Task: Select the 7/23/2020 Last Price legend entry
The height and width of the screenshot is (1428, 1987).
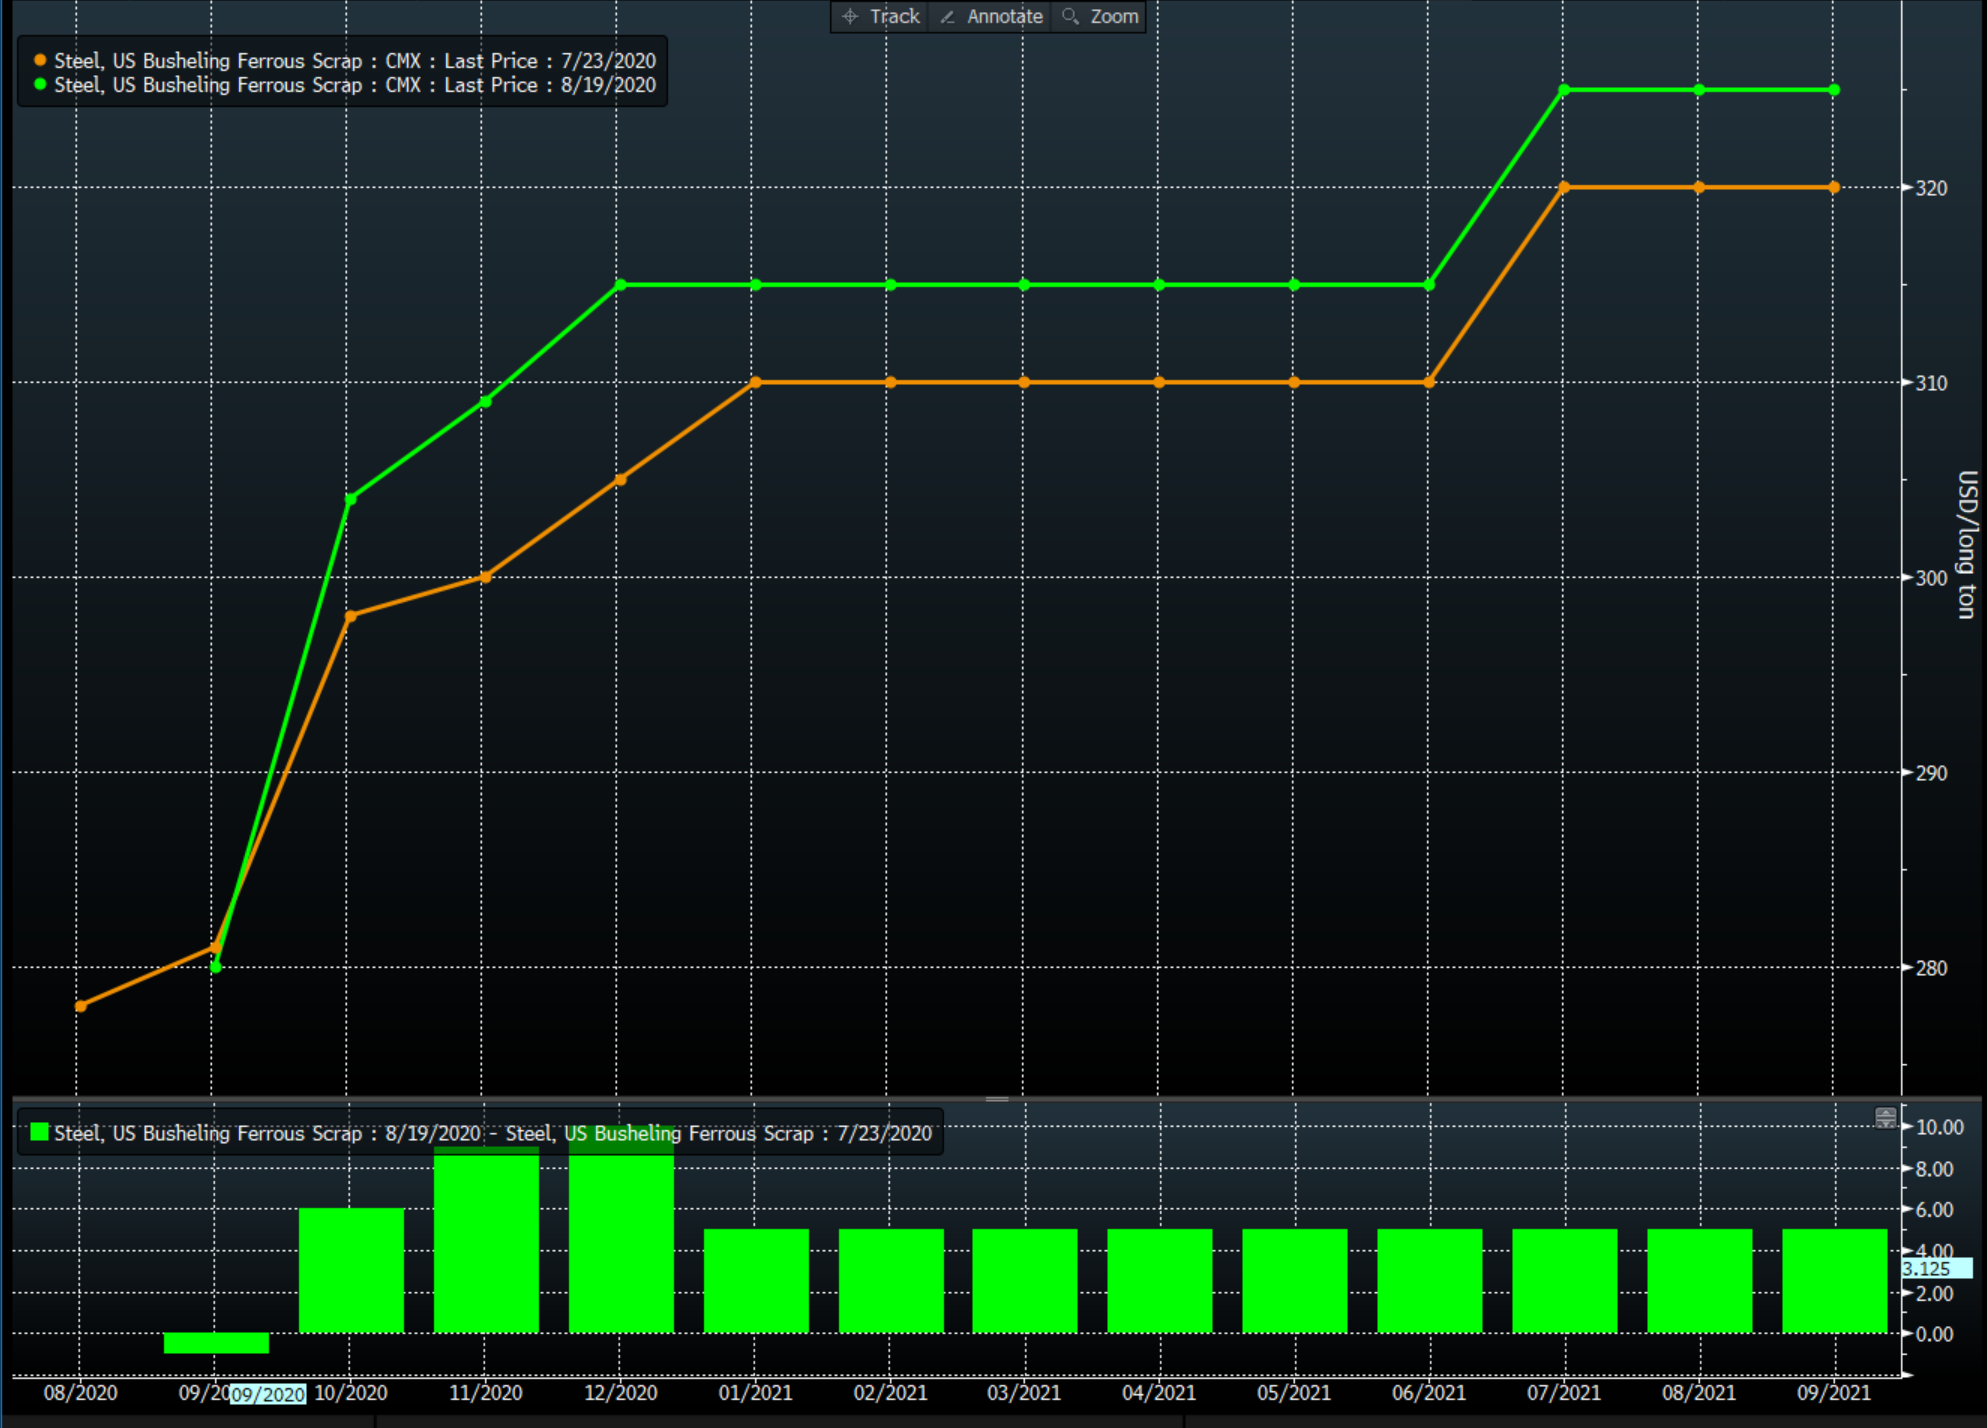Action: (x=355, y=61)
